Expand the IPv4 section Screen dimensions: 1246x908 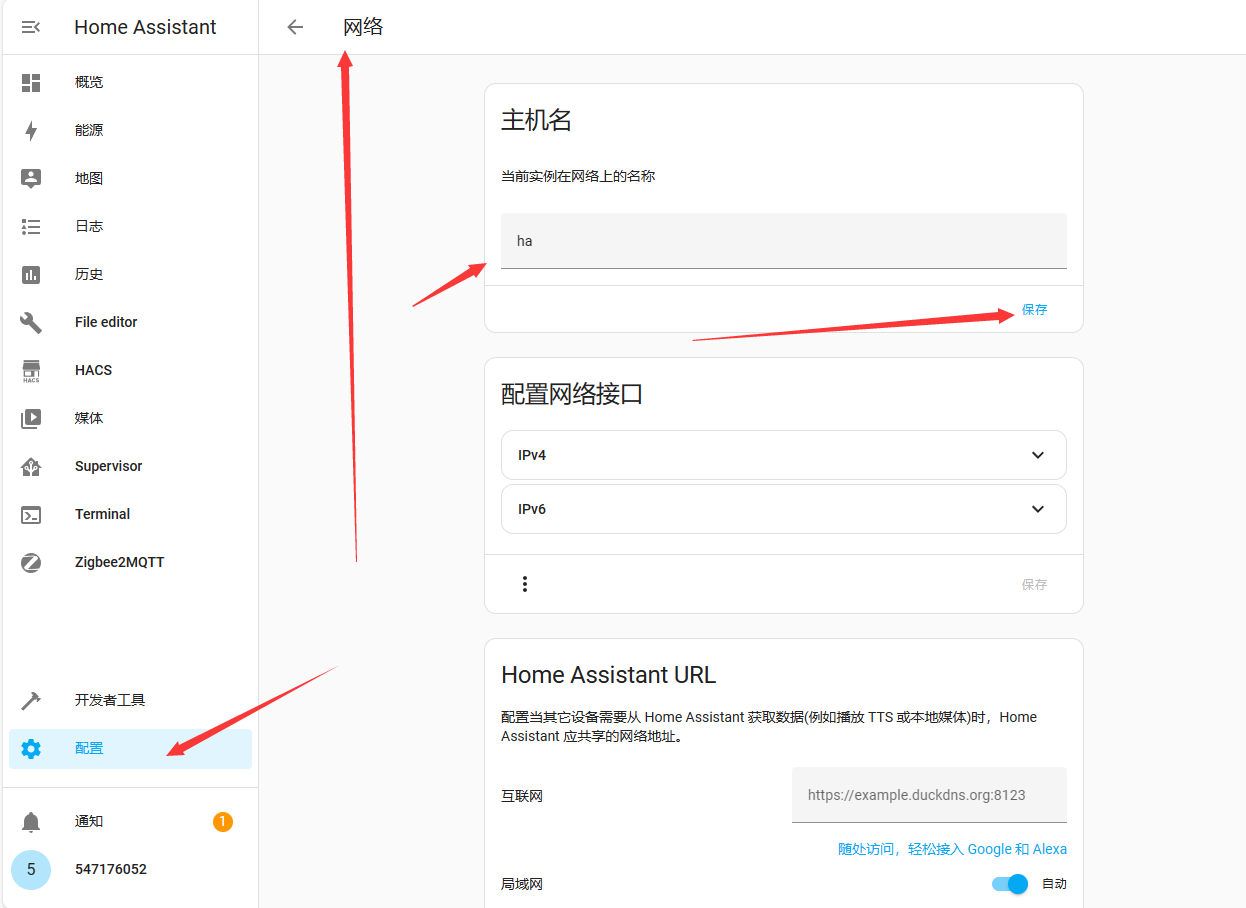784,455
